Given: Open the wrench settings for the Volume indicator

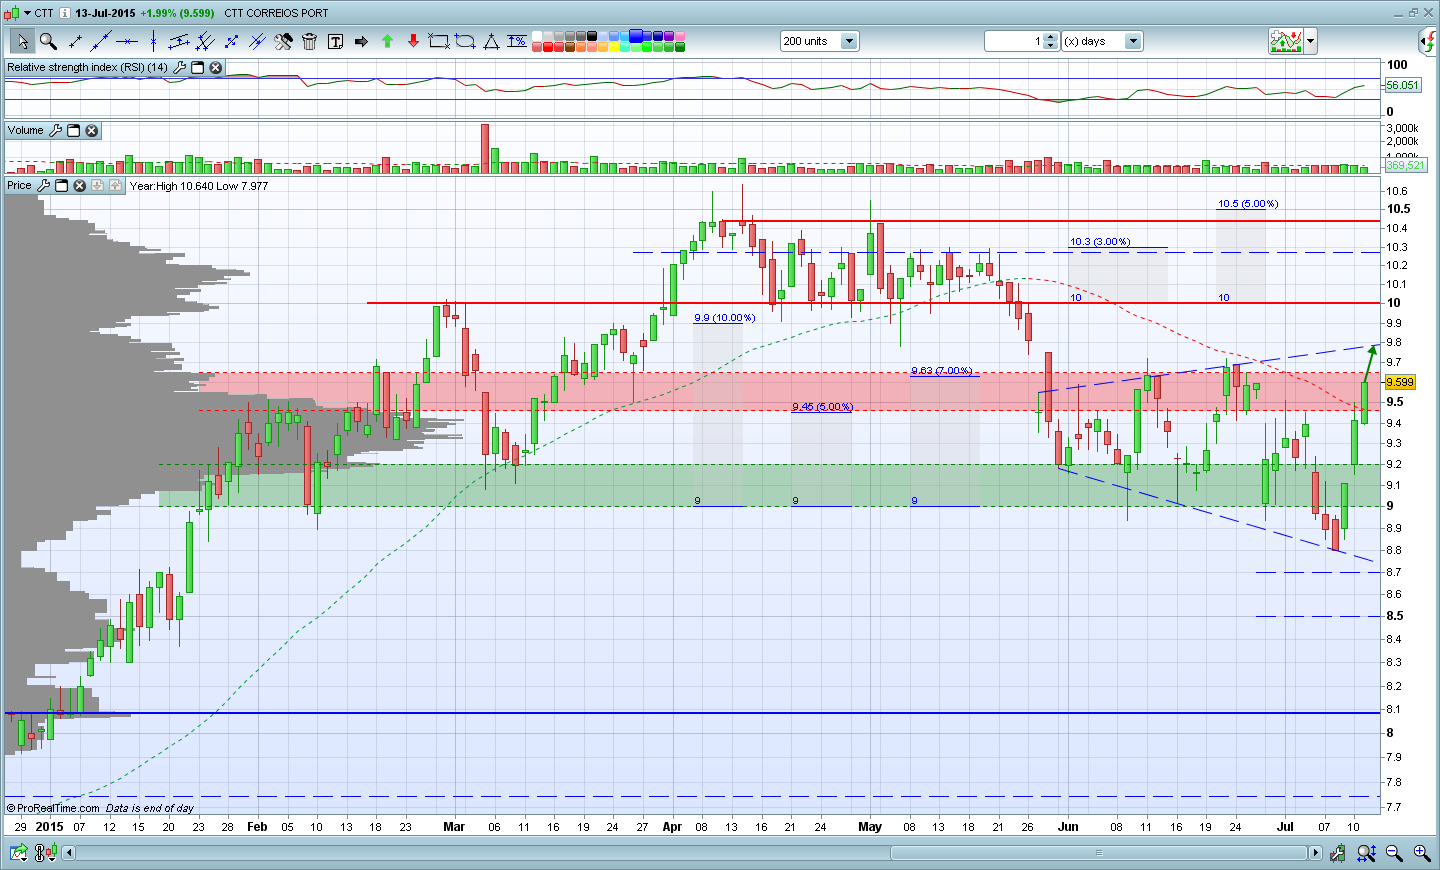Looking at the screenshot, I should (56, 131).
